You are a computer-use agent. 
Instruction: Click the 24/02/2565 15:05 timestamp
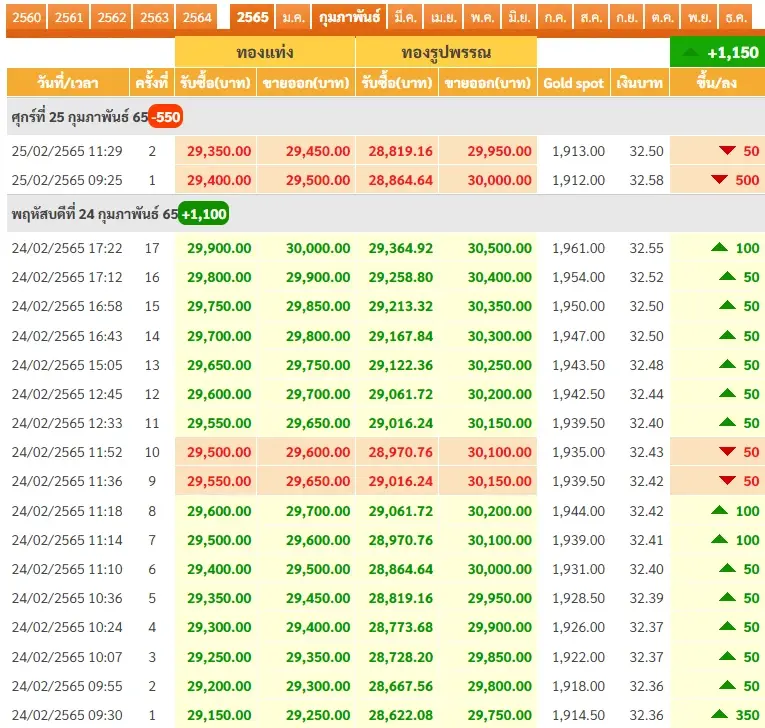coord(67,365)
